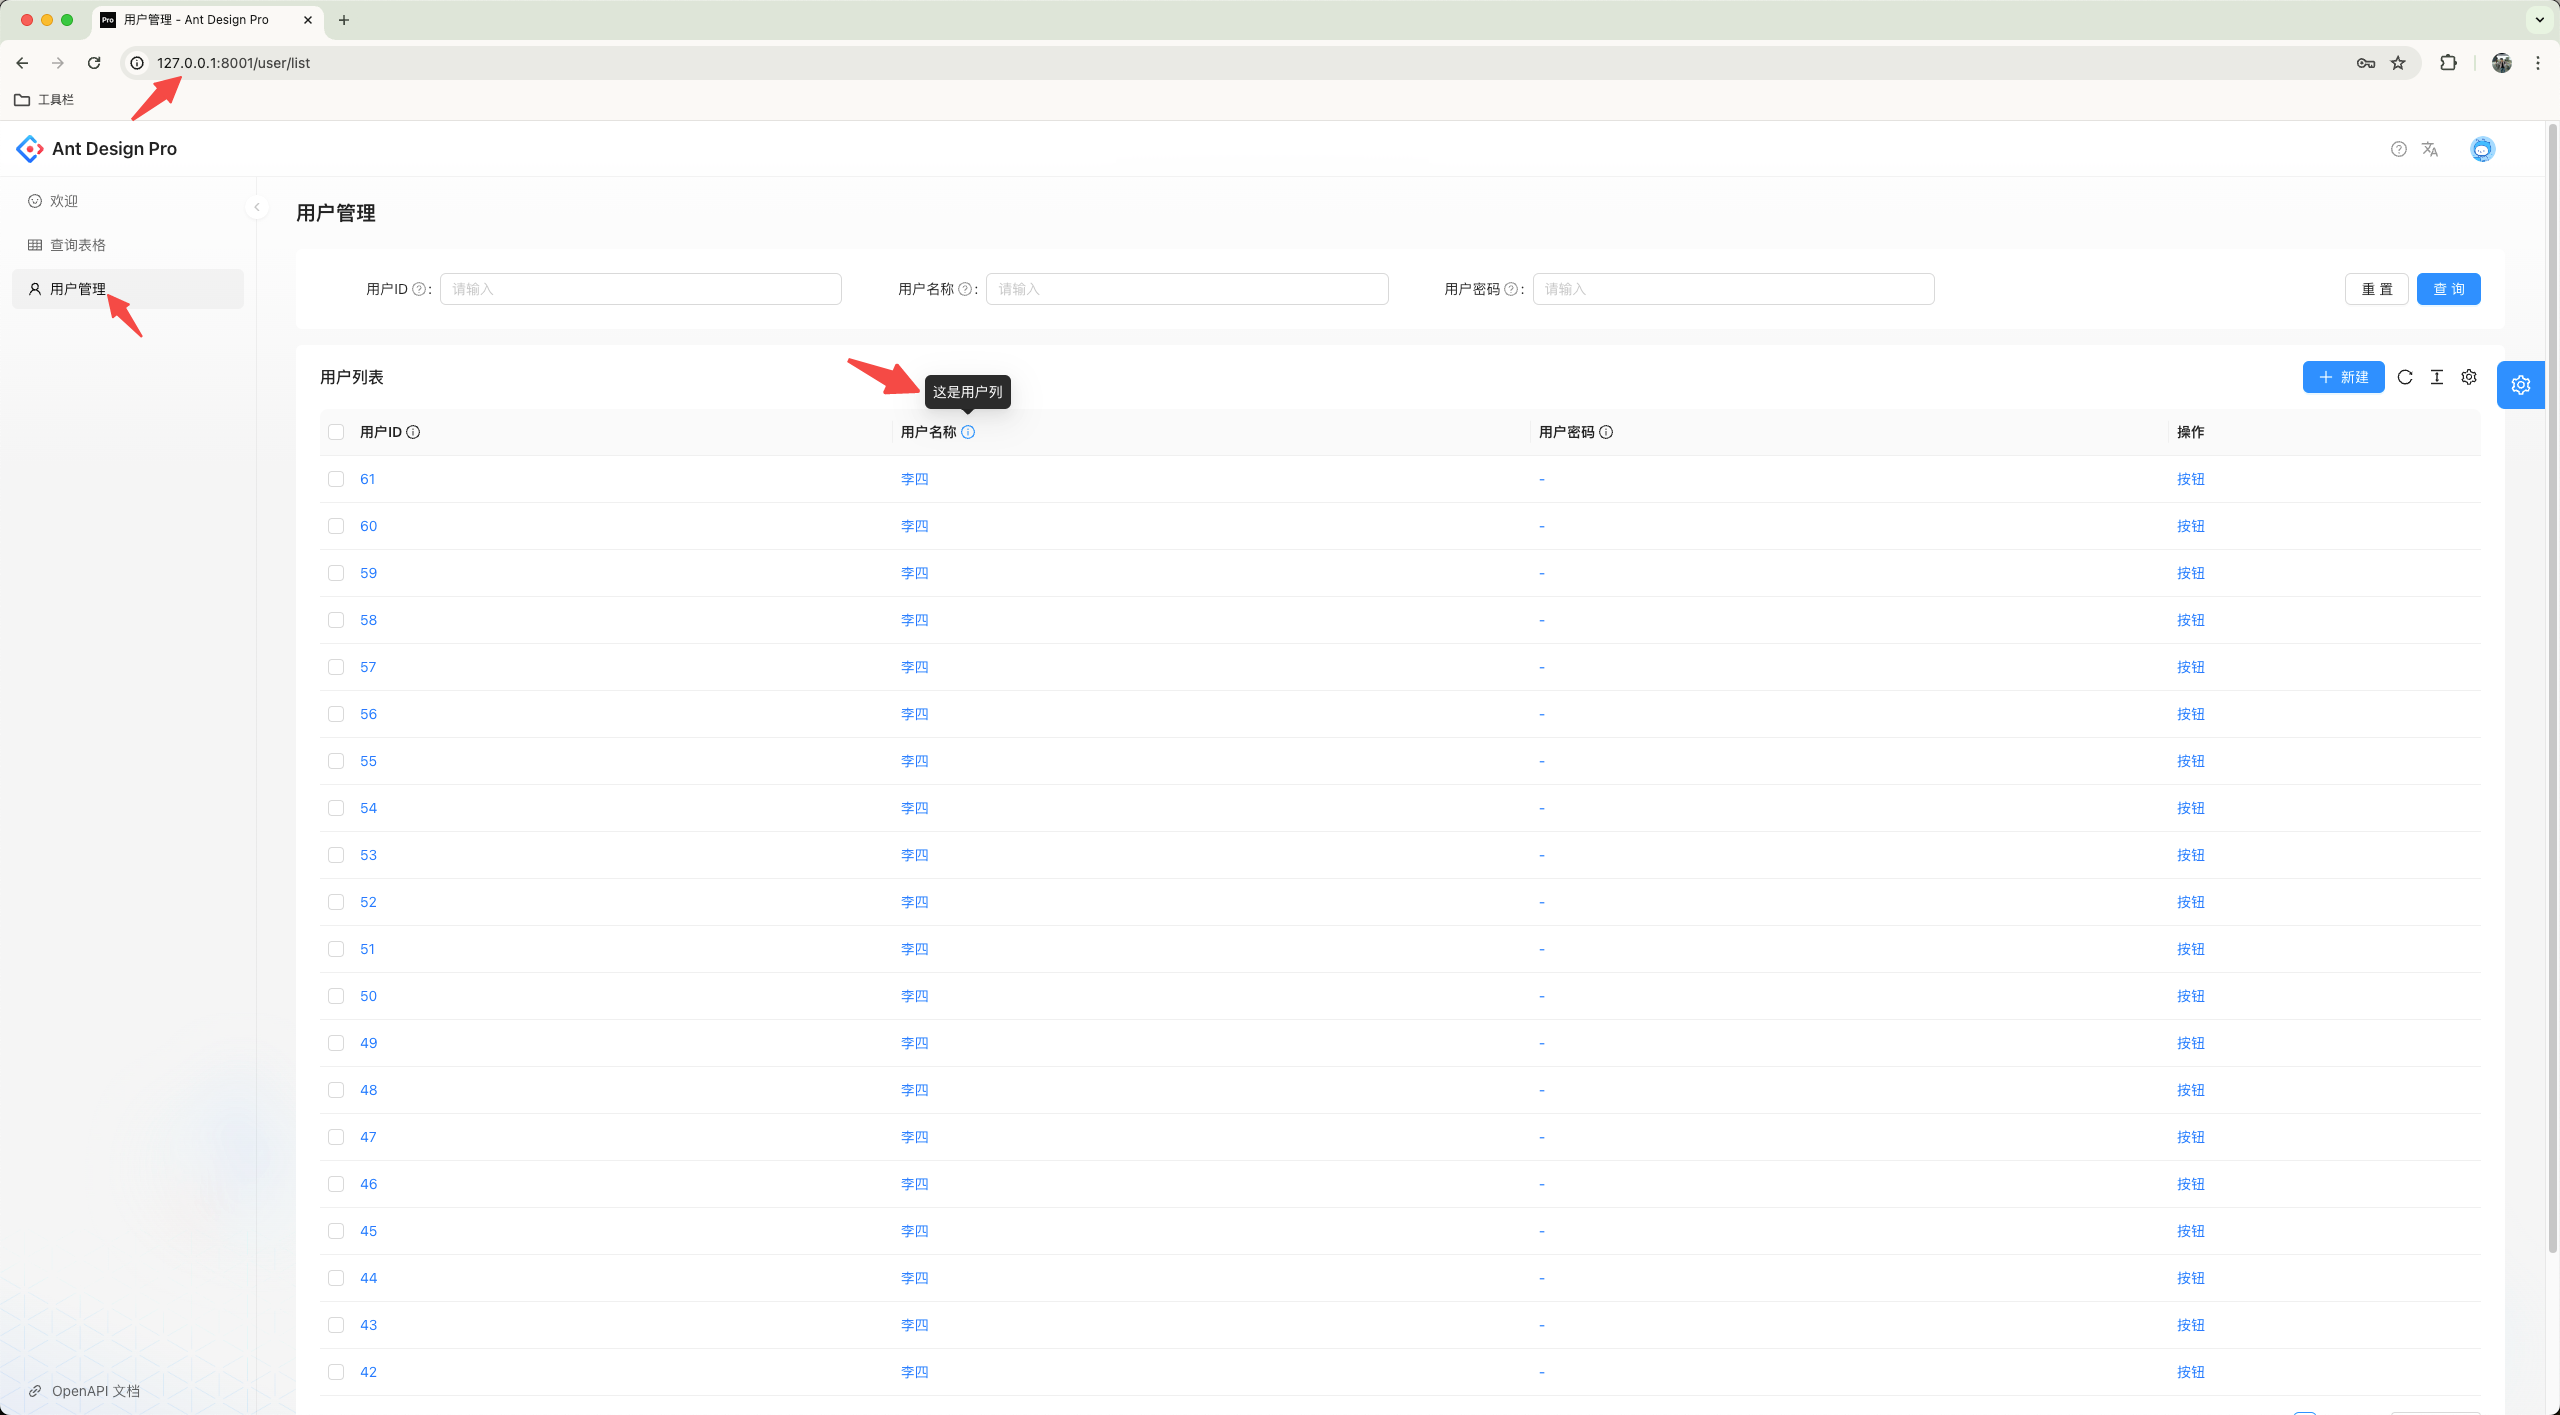Focus the 用户名称 search input field
Image resolution: width=2560 pixels, height=1415 pixels.
(x=1187, y=289)
